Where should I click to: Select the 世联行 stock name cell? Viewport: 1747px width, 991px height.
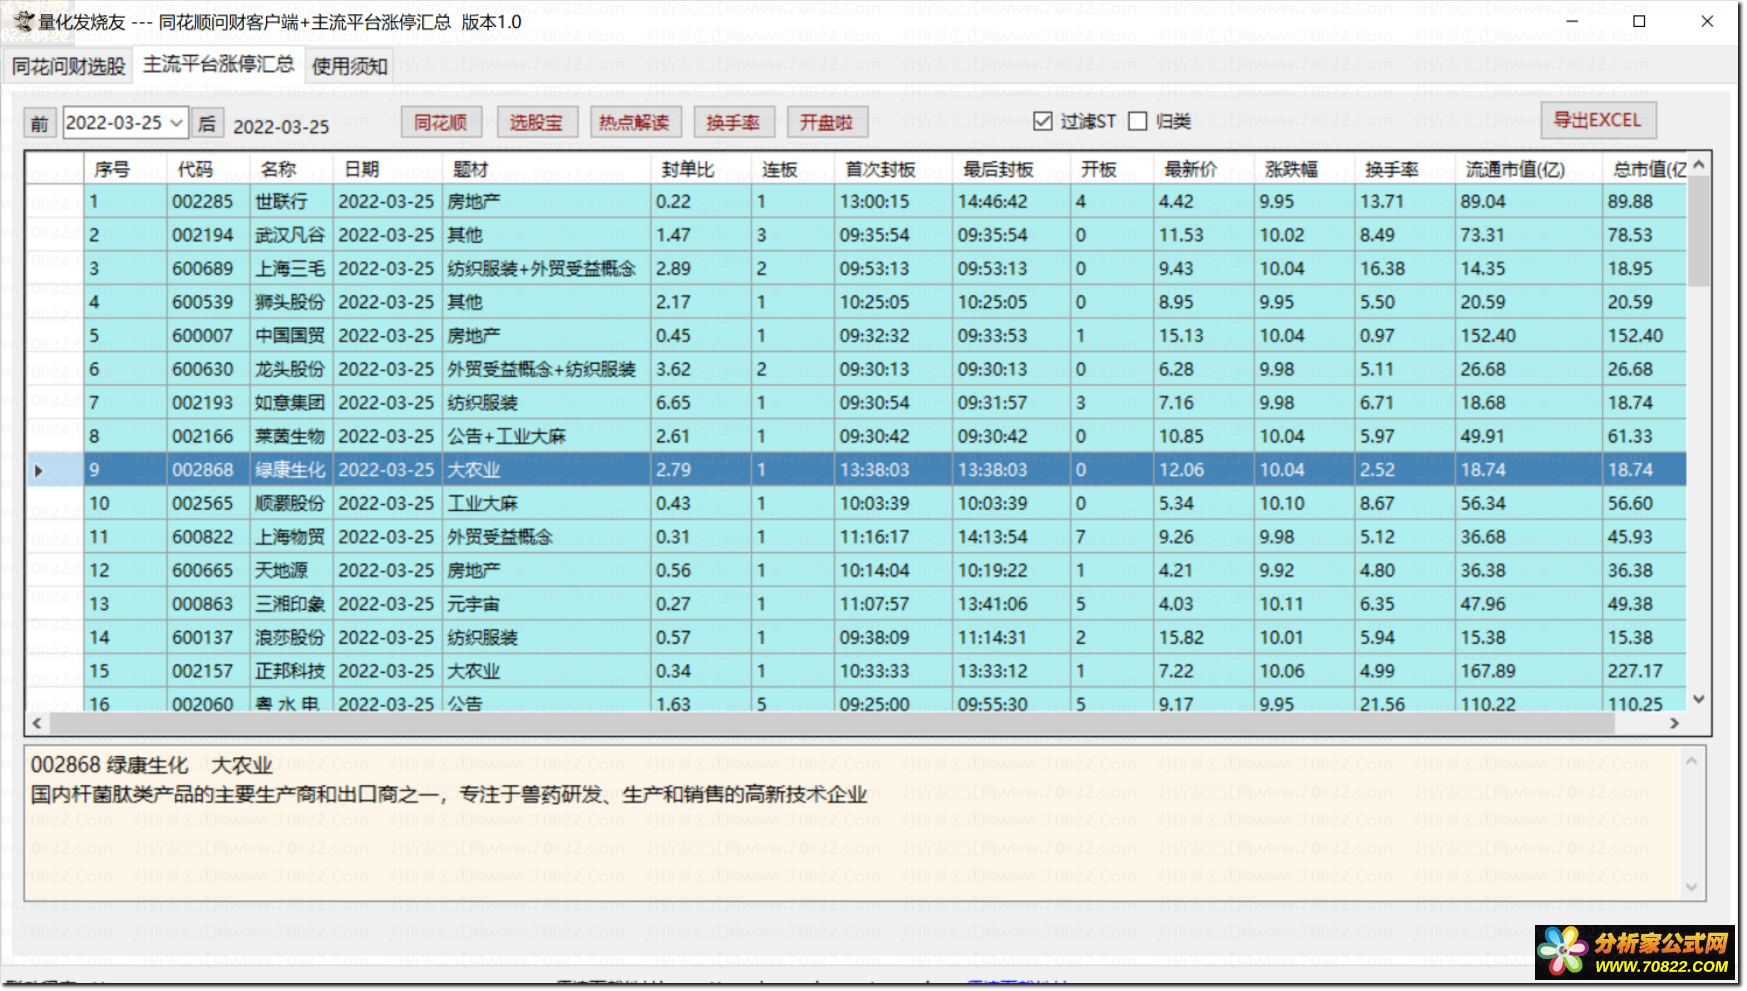[292, 201]
